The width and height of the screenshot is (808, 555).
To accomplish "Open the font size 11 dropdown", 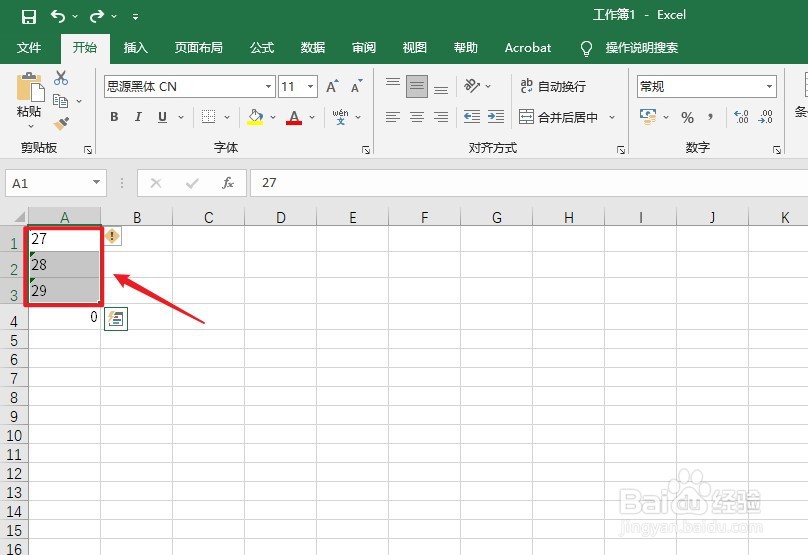I will click(311, 87).
